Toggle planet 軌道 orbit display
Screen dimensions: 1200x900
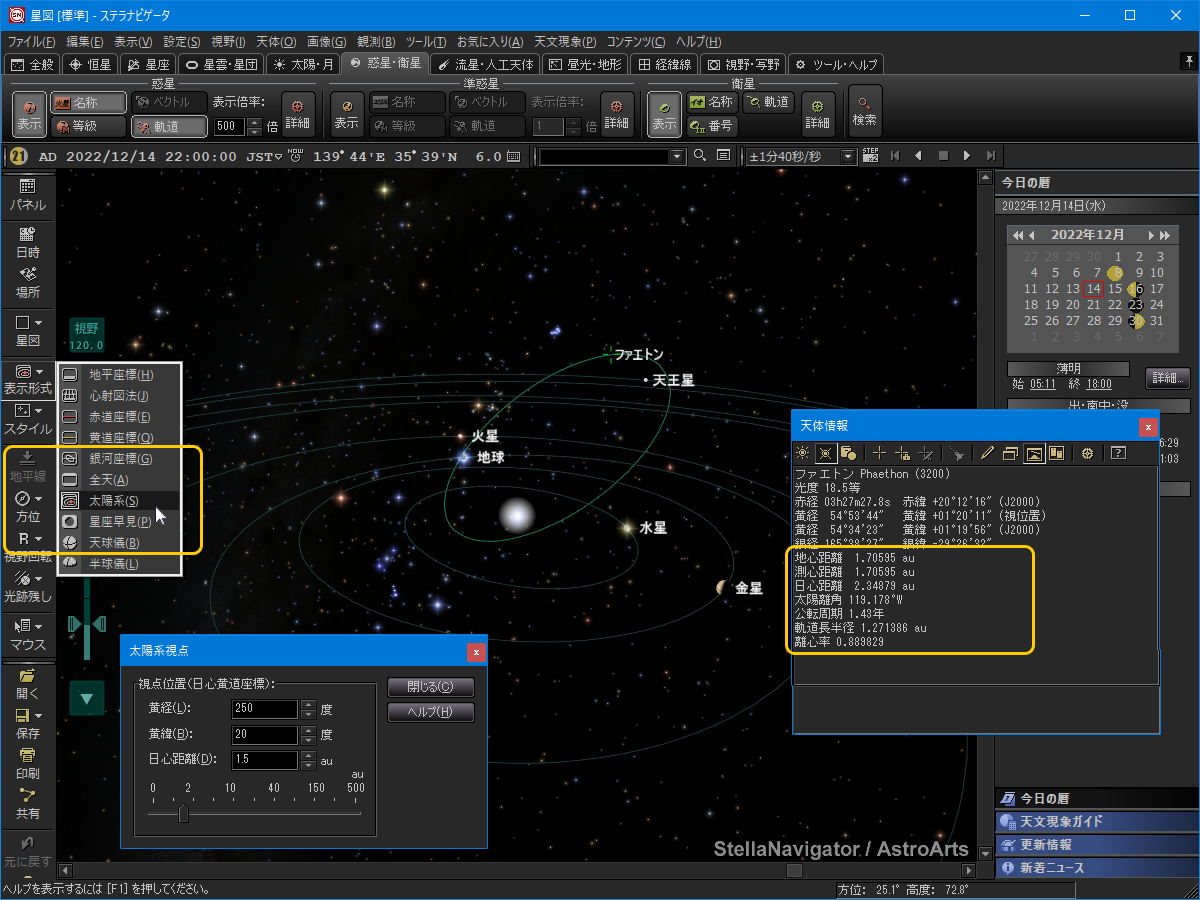168,127
